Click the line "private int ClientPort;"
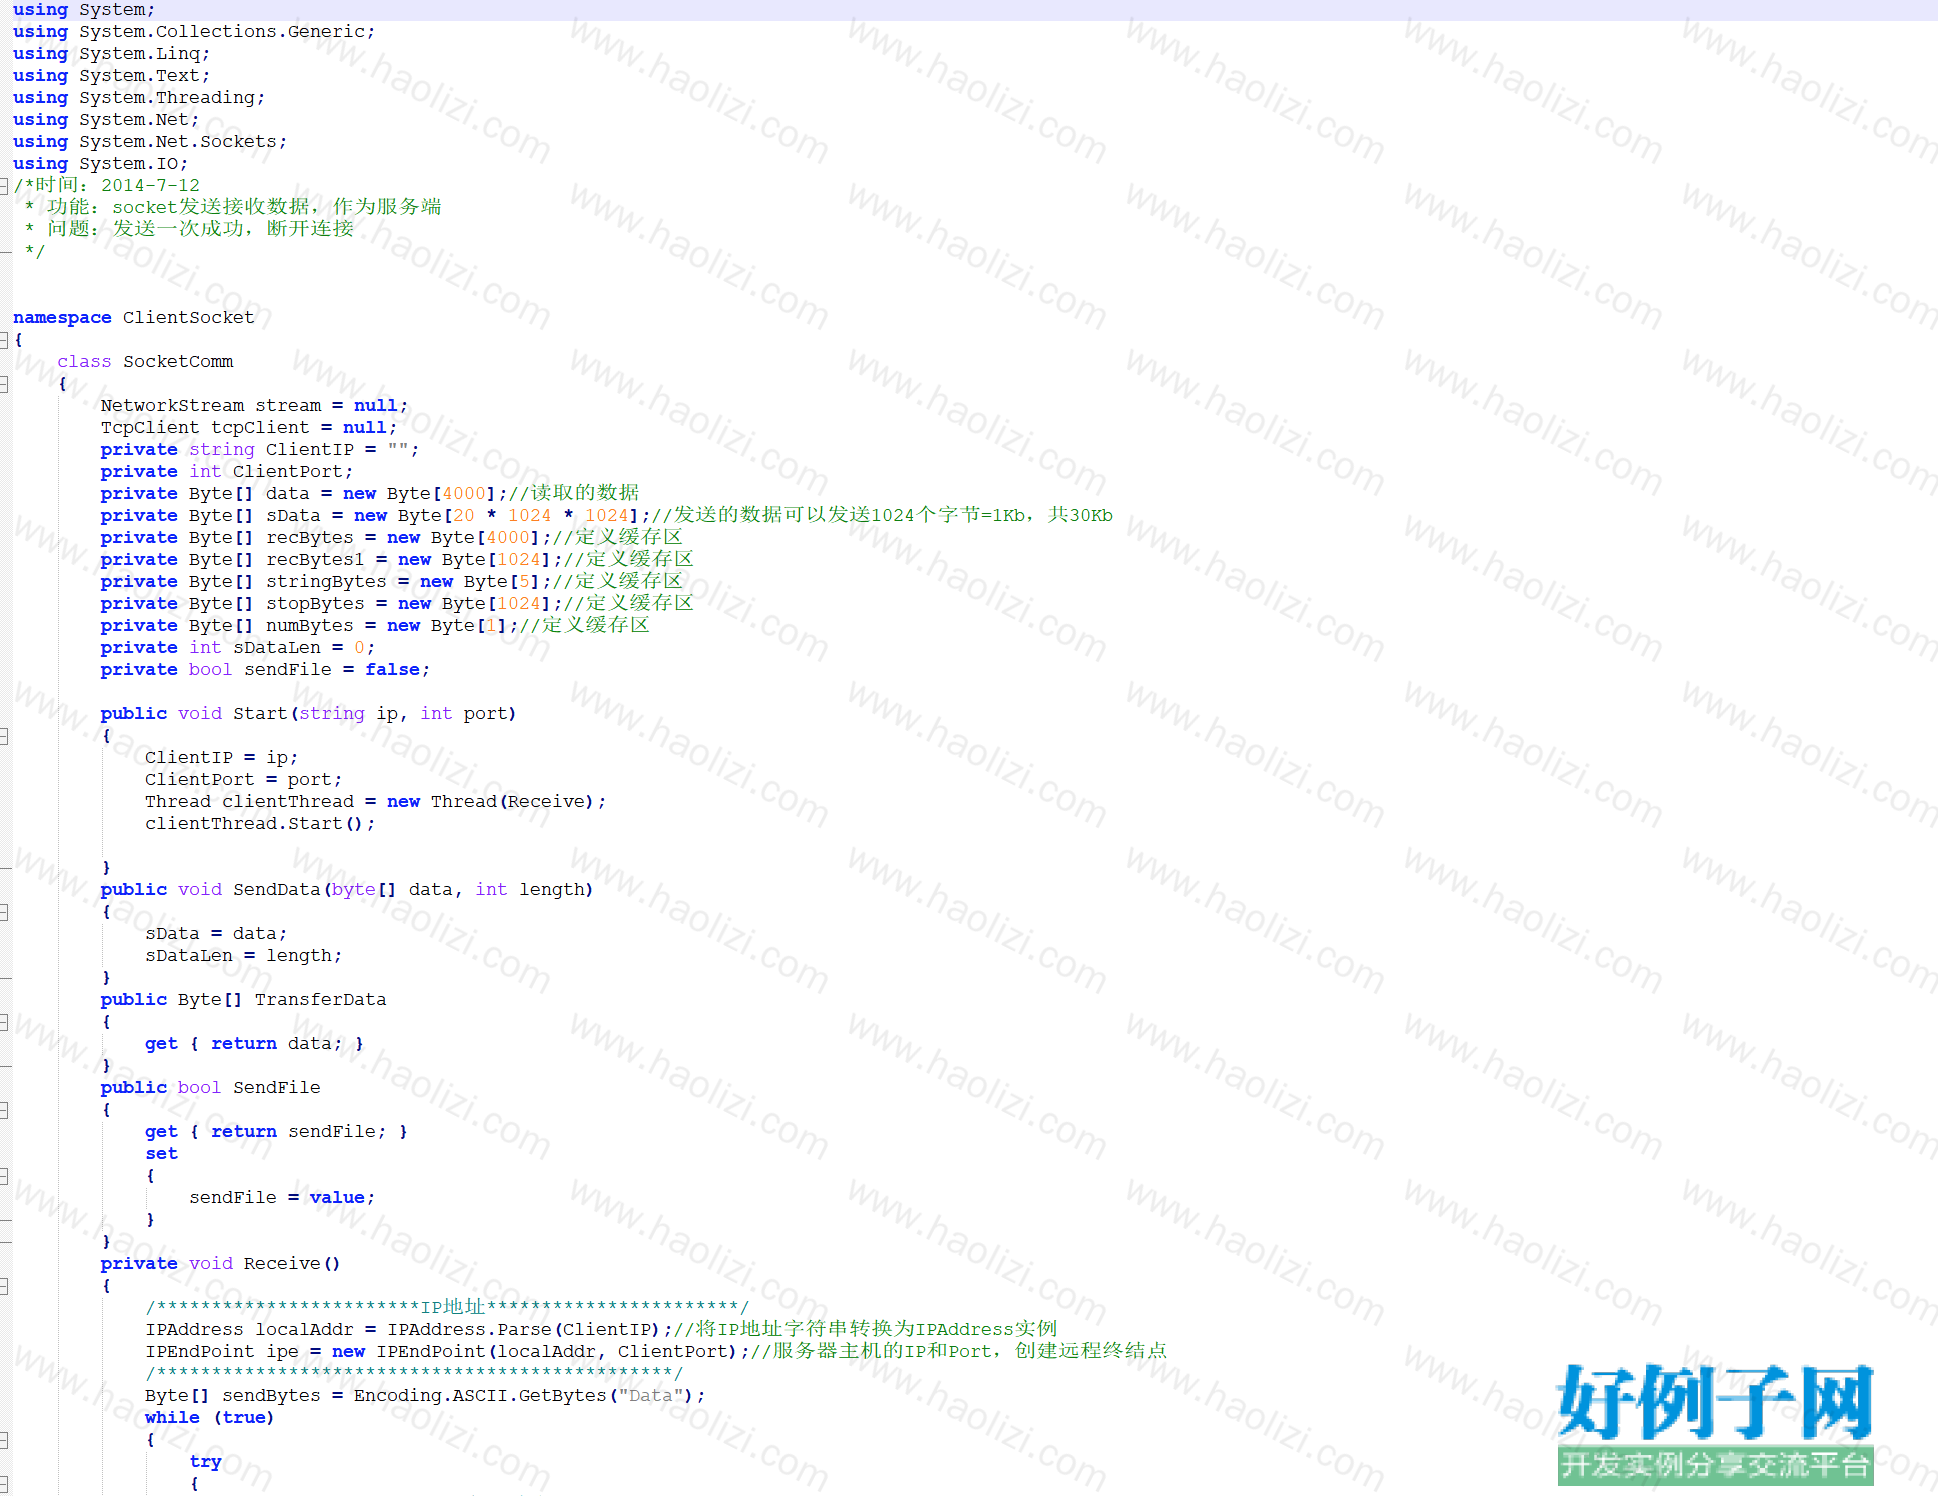This screenshot has width=1938, height=1496. [x=227, y=472]
